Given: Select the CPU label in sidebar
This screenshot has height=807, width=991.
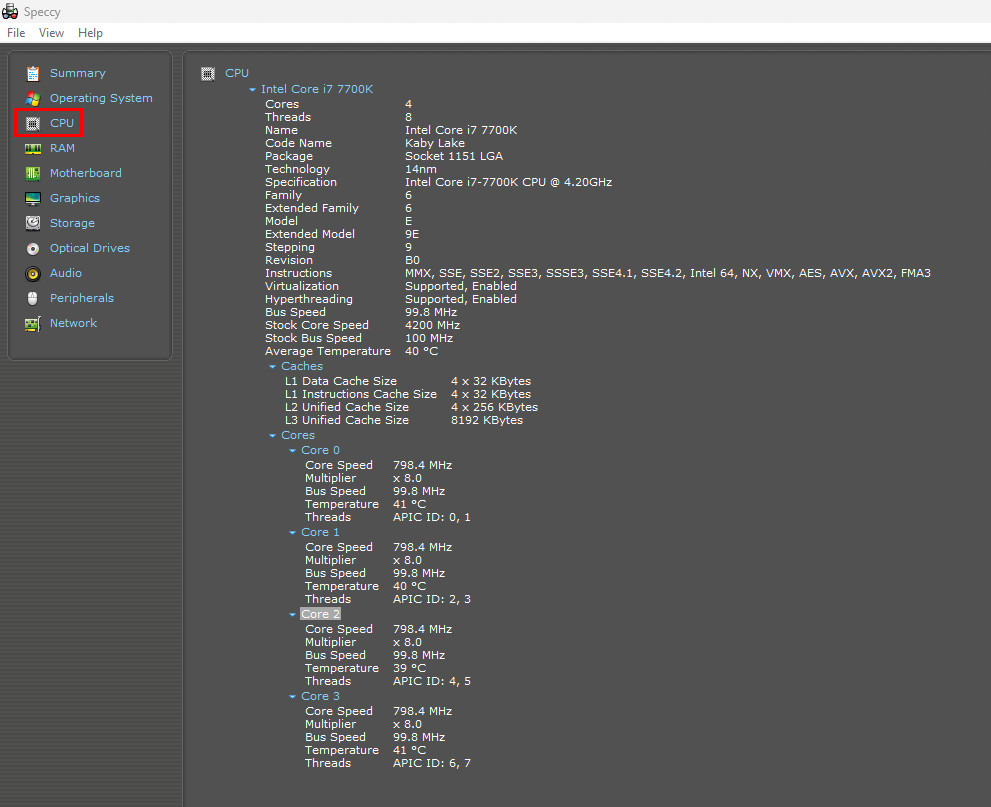Looking at the screenshot, I should [x=62, y=123].
